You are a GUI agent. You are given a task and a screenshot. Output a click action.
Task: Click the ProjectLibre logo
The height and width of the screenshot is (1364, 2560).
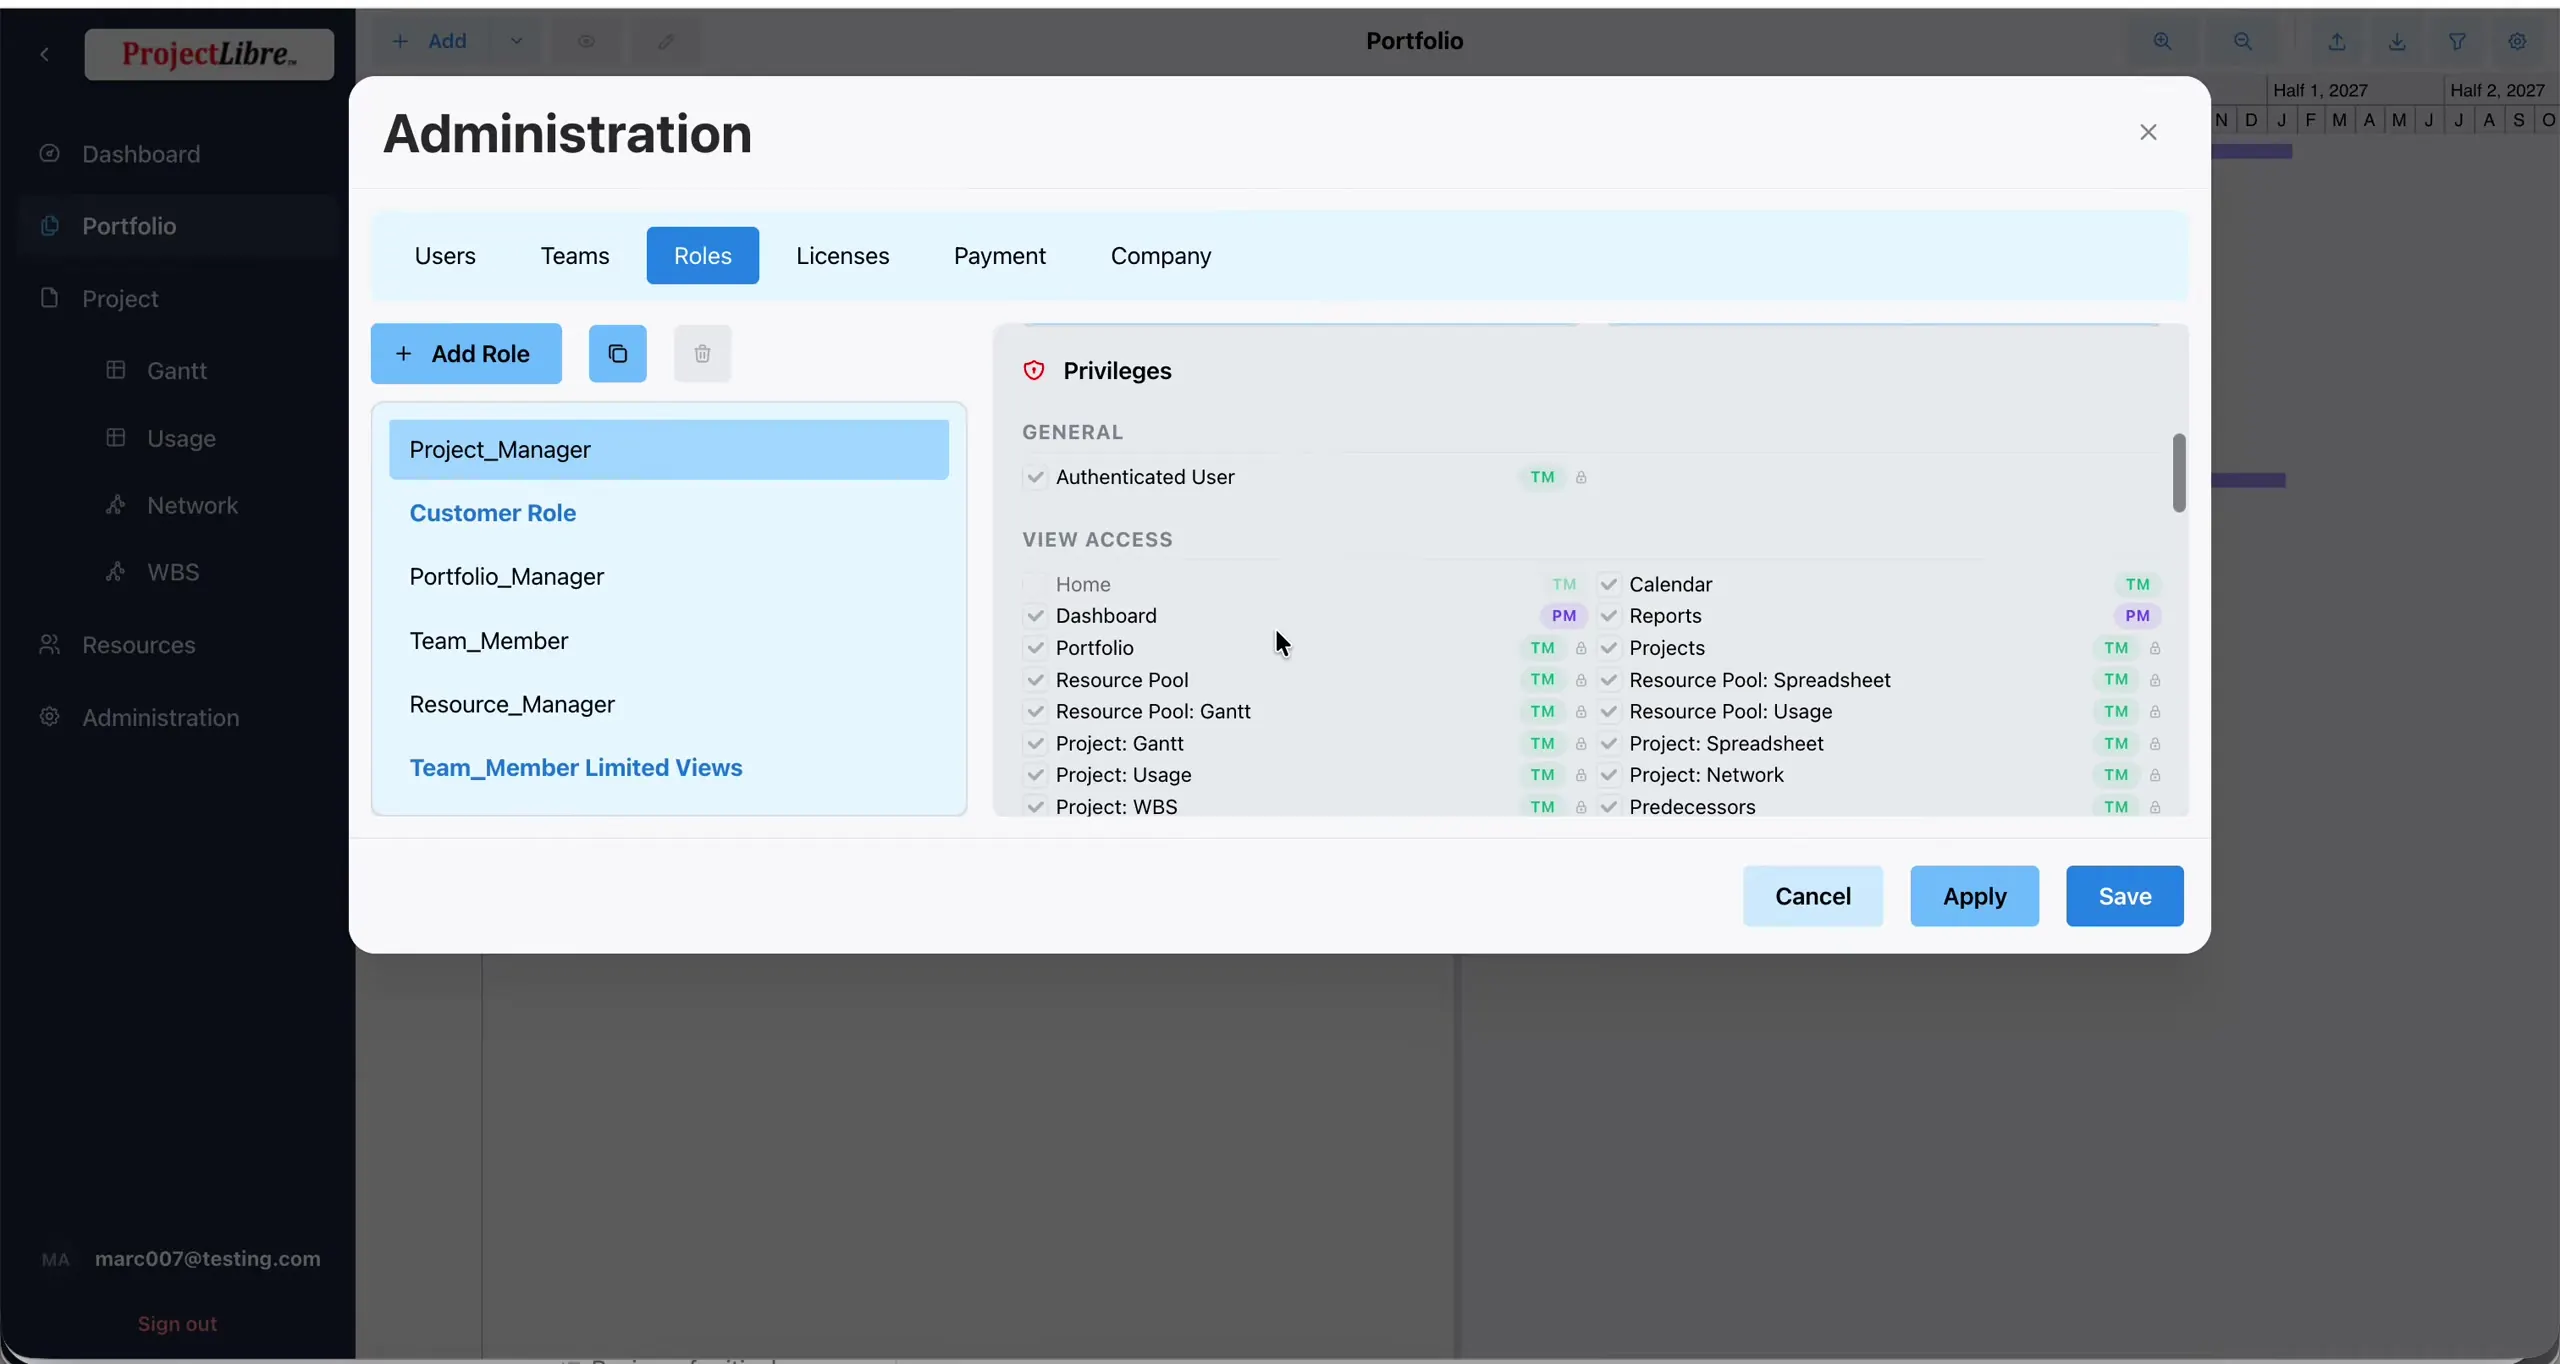tap(209, 54)
